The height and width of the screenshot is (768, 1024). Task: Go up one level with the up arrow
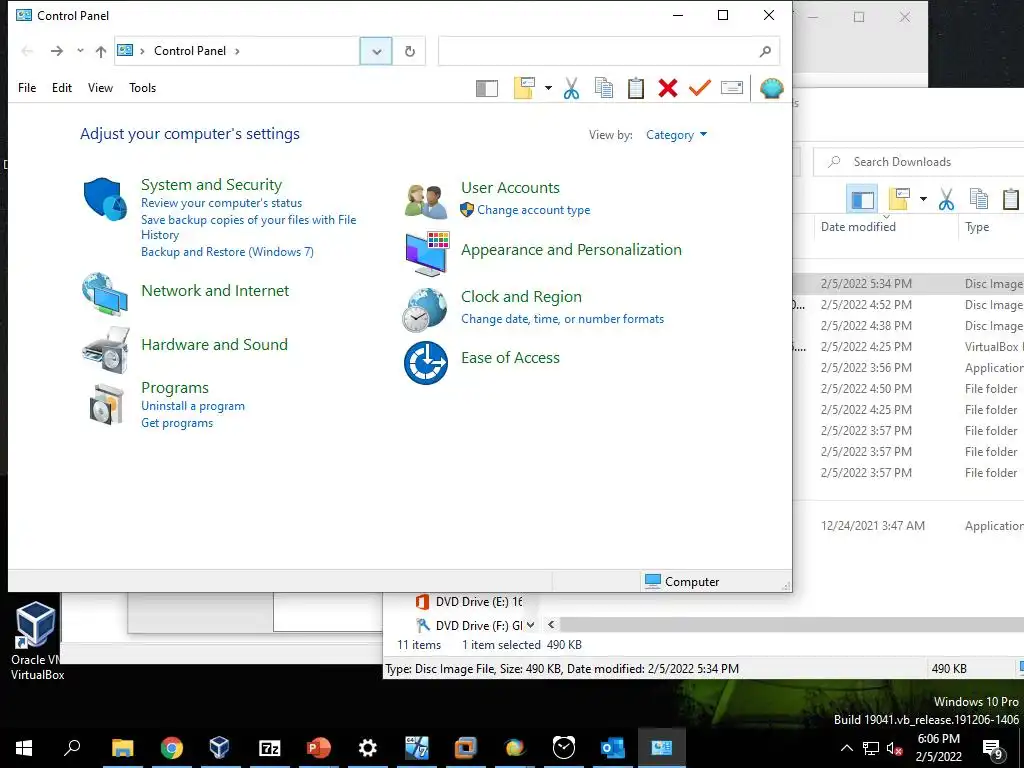point(101,51)
